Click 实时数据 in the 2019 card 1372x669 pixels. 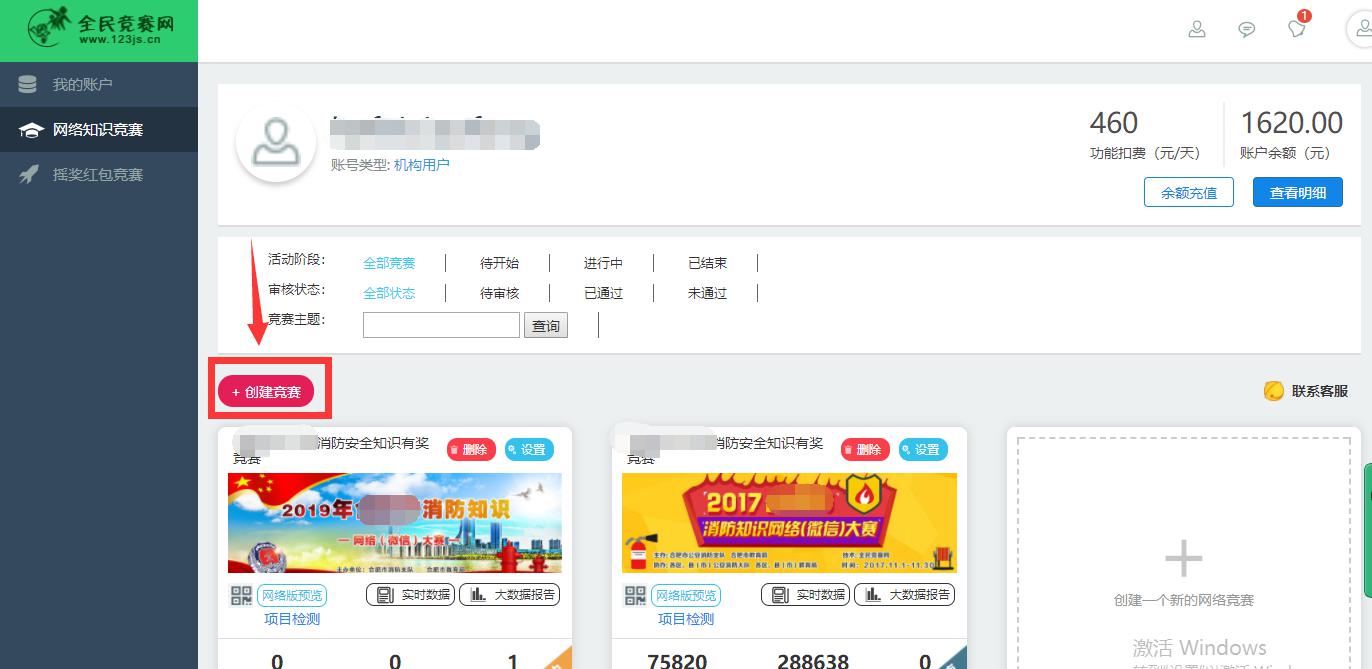pyautogui.click(x=411, y=595)
